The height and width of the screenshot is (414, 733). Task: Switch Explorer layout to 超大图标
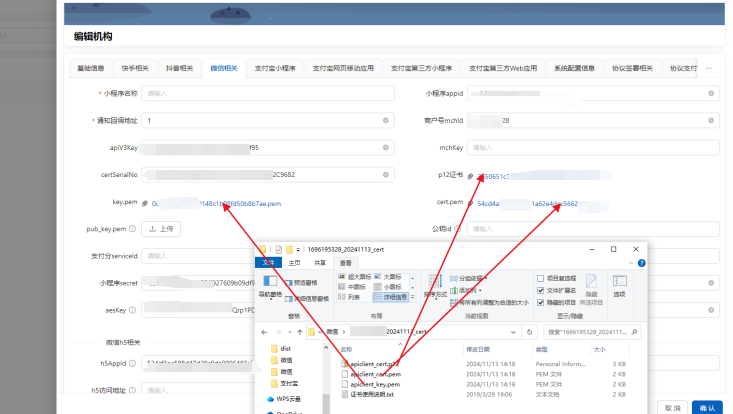pyautogui.click(x=354, y=277)
